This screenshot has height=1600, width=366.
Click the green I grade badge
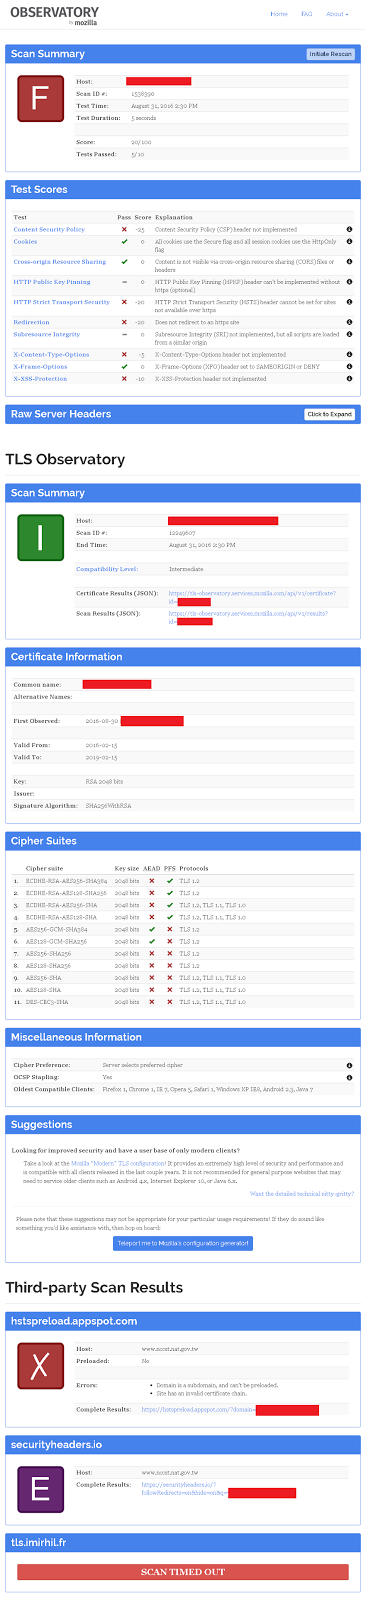[x=40, y=537]
